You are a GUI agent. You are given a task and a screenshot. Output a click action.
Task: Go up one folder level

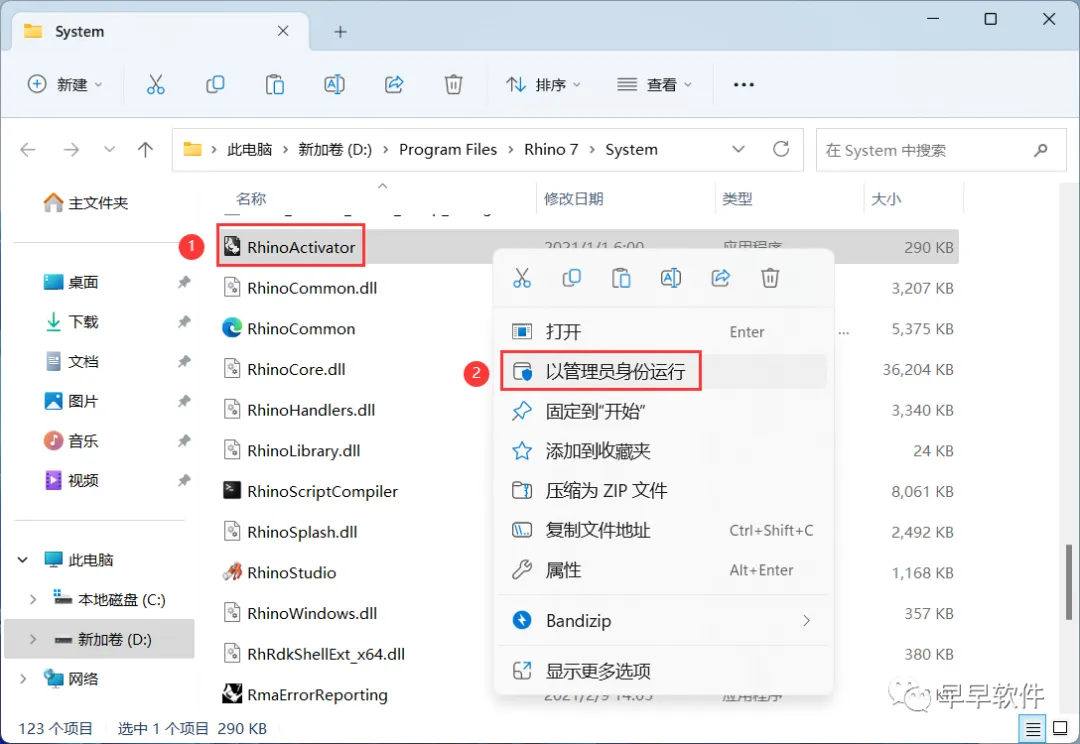145,149
